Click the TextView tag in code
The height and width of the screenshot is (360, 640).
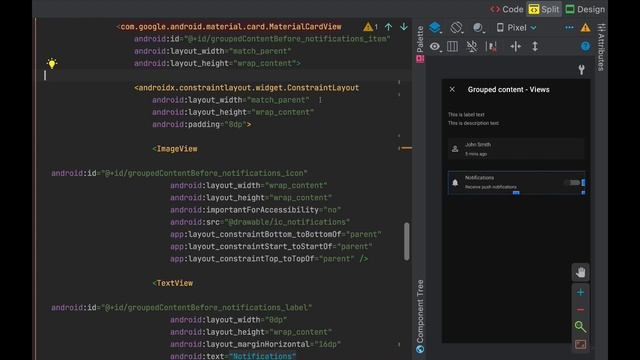coord(173,283)
